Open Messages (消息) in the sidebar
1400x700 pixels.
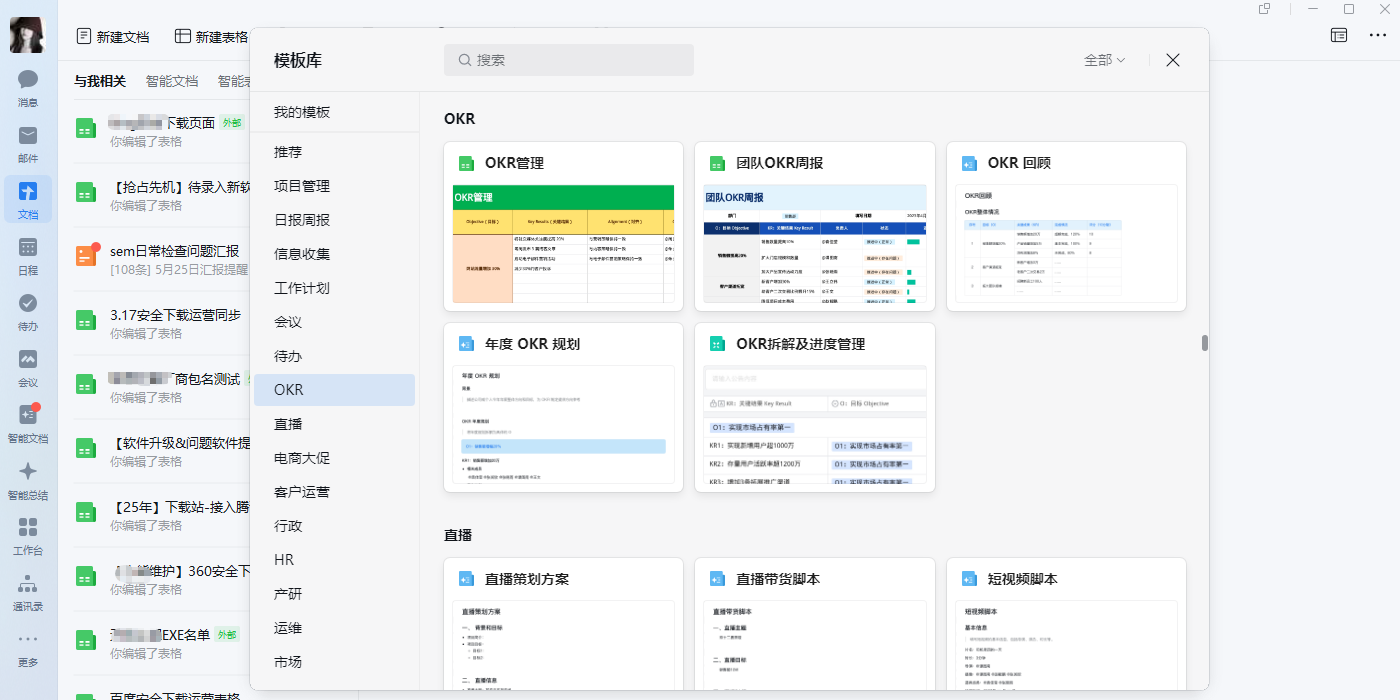click(28, 88)
